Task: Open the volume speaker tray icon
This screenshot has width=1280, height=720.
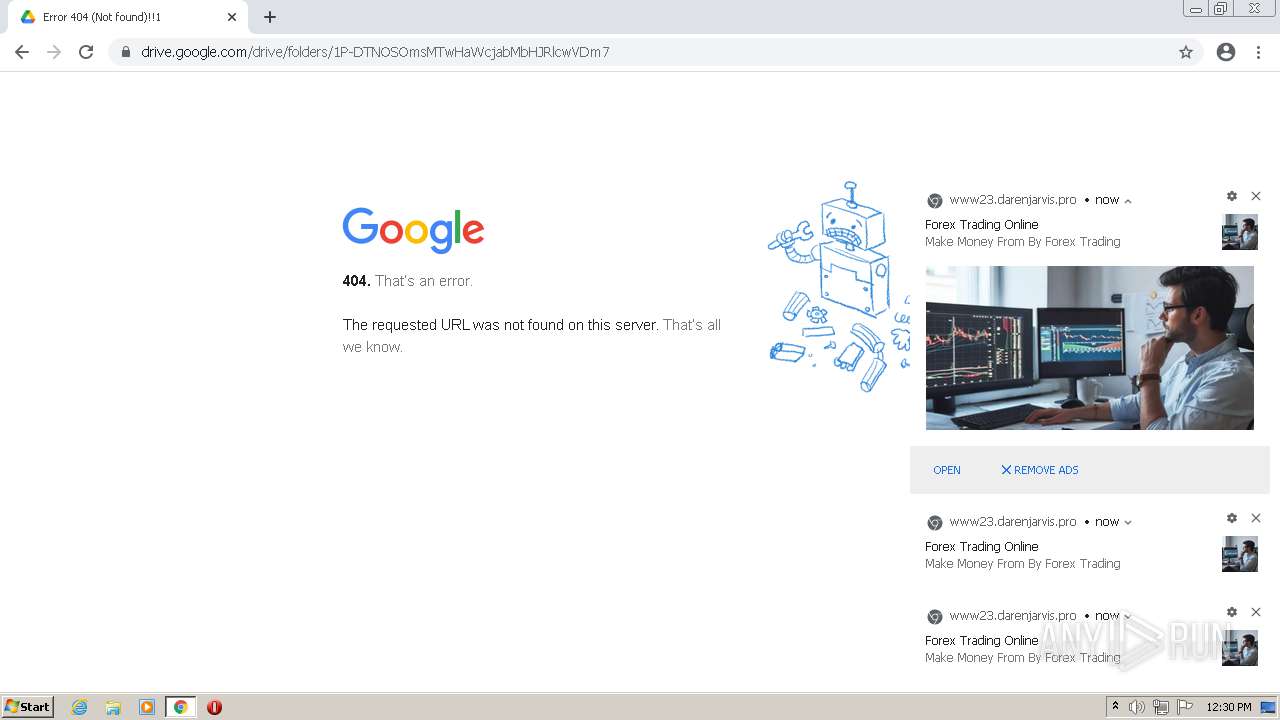Action: (1137, 707)
